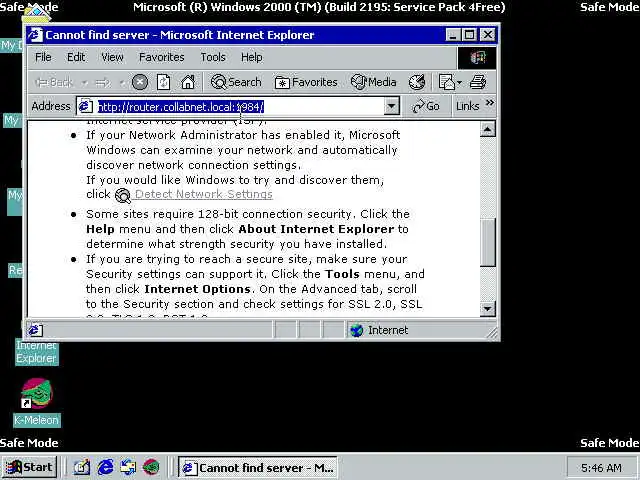Screen dimensions: 640x480
Task: Click the status bar page icon
Action: pyautogui.click(x=35, y=330)
